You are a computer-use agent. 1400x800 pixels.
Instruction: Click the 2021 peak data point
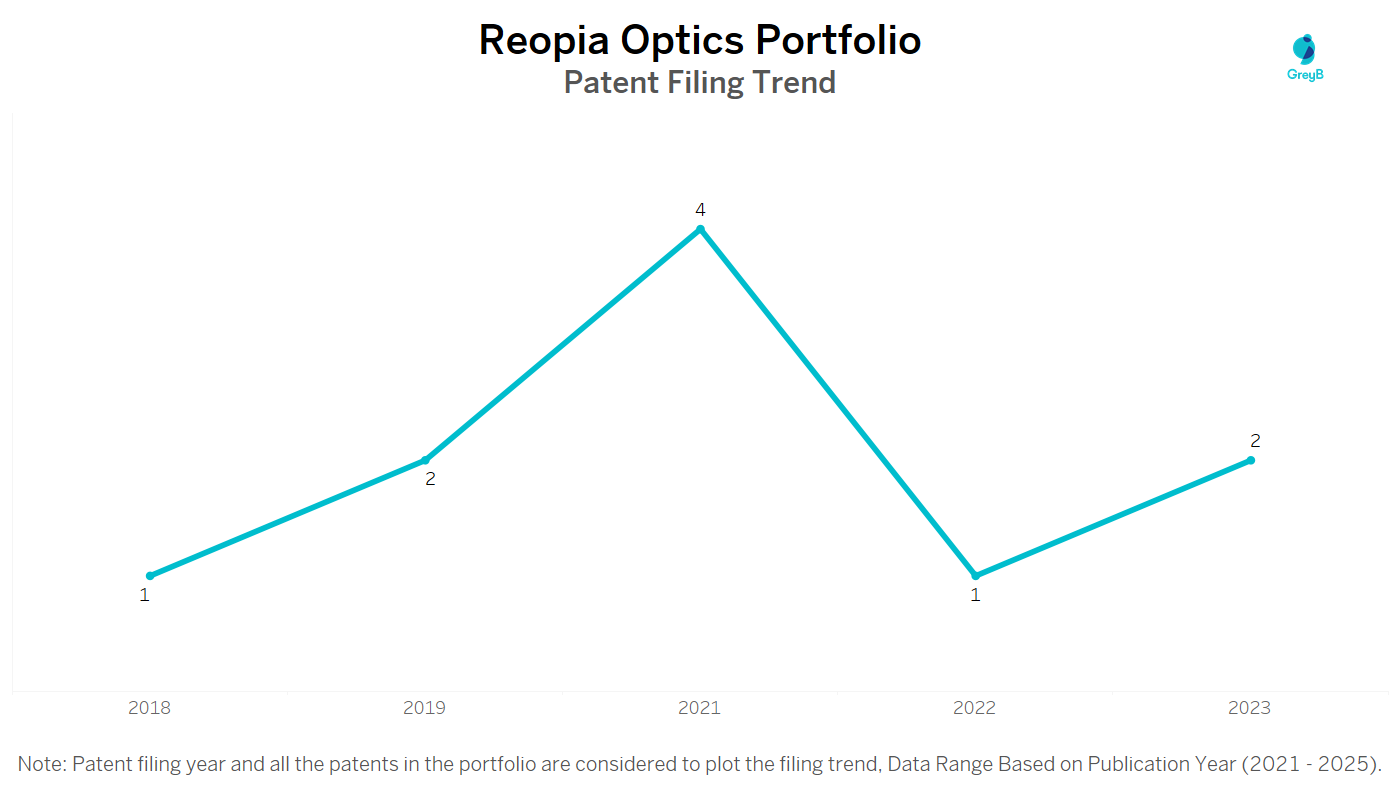click(x=700, y=229)
